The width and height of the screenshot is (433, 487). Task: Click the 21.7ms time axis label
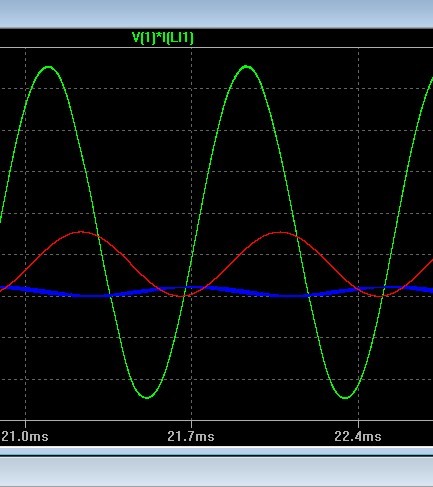pos(191,436)
